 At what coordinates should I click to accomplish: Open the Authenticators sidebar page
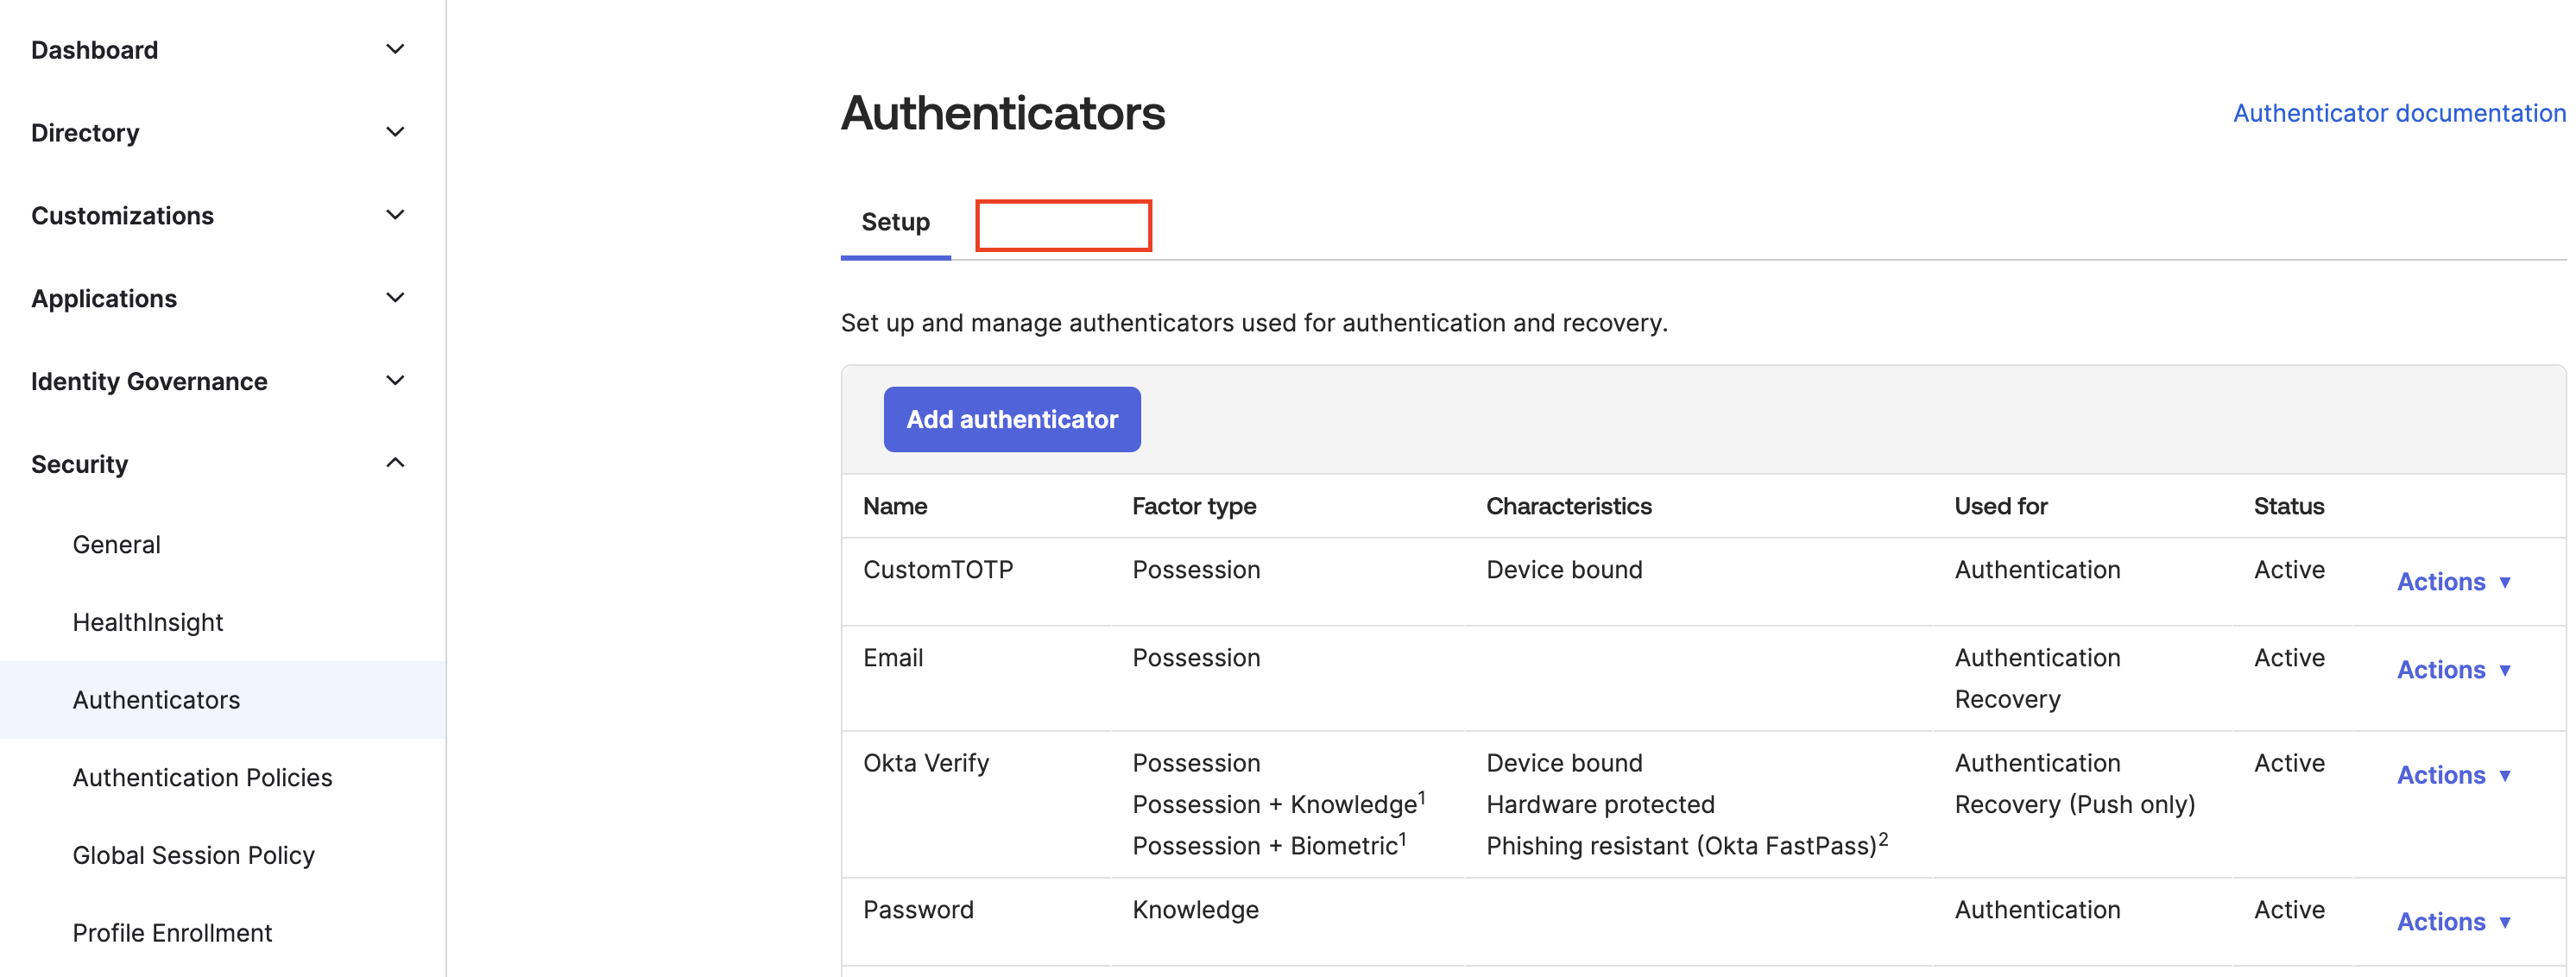pos(156,699)
